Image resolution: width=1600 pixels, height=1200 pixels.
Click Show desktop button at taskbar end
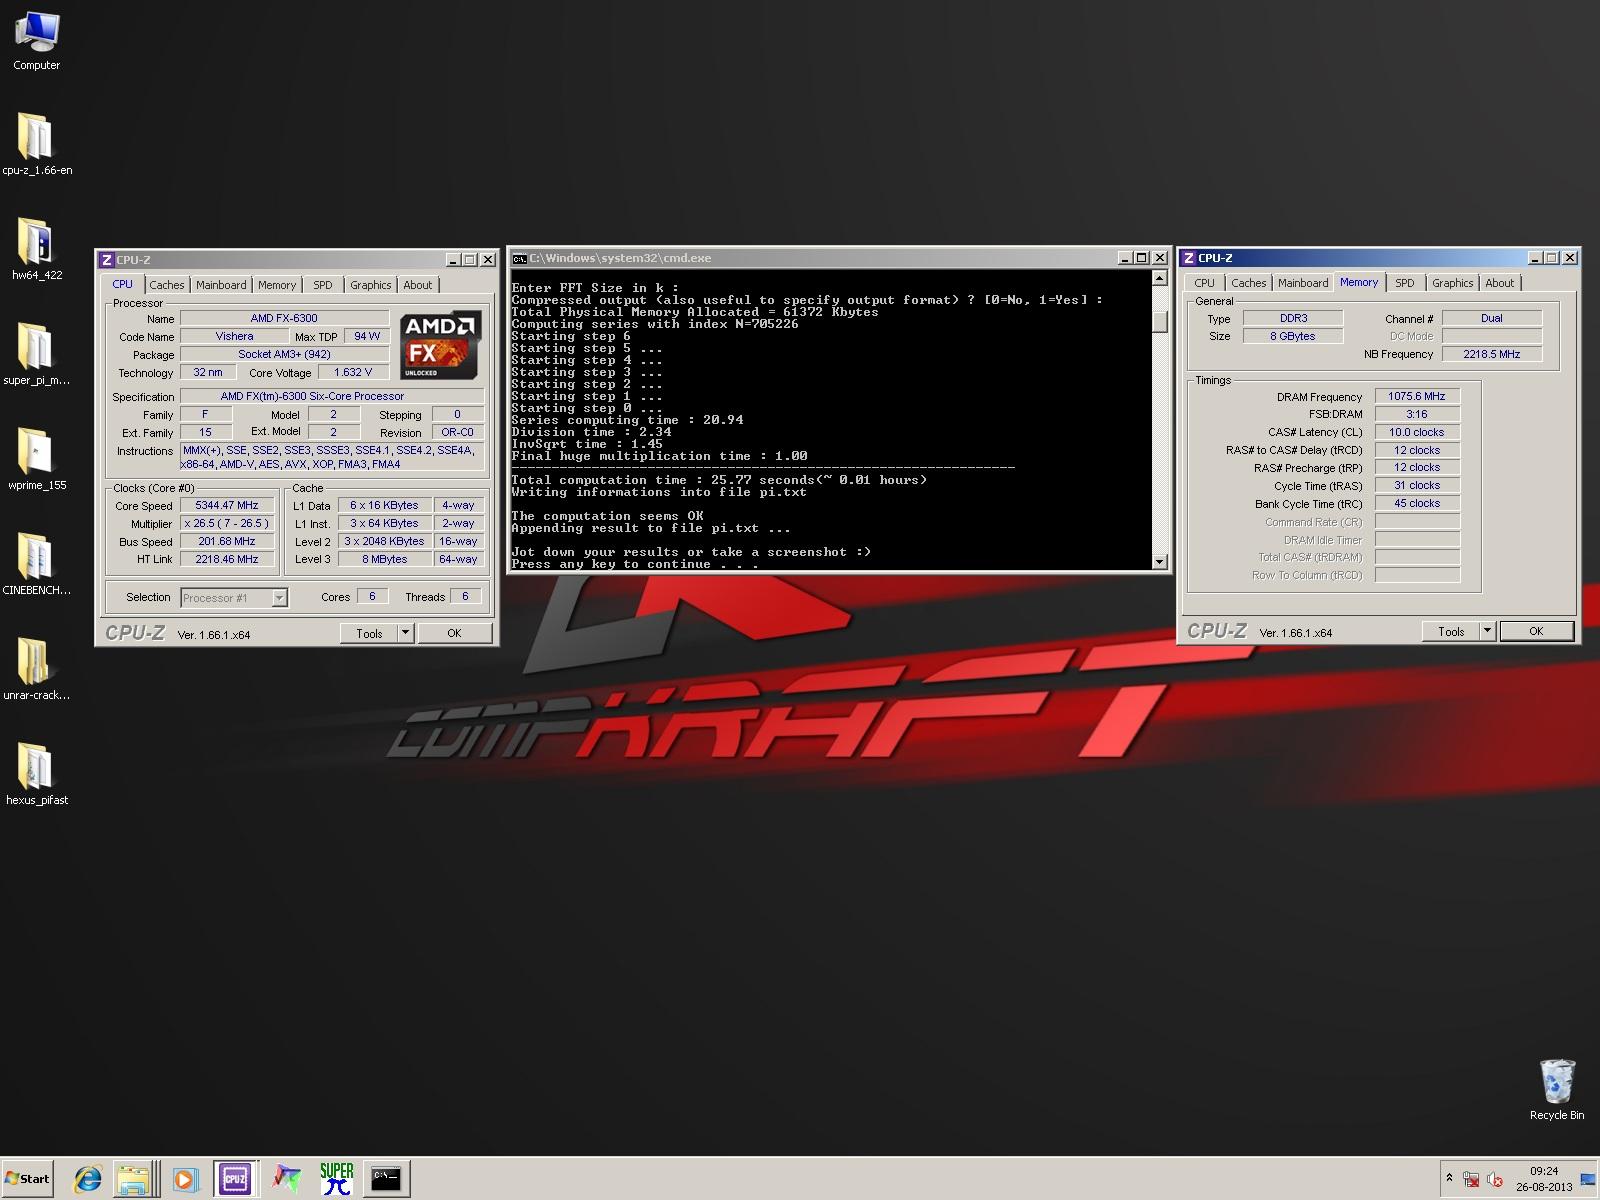pyautogui.click(x=1589, y=1179)
